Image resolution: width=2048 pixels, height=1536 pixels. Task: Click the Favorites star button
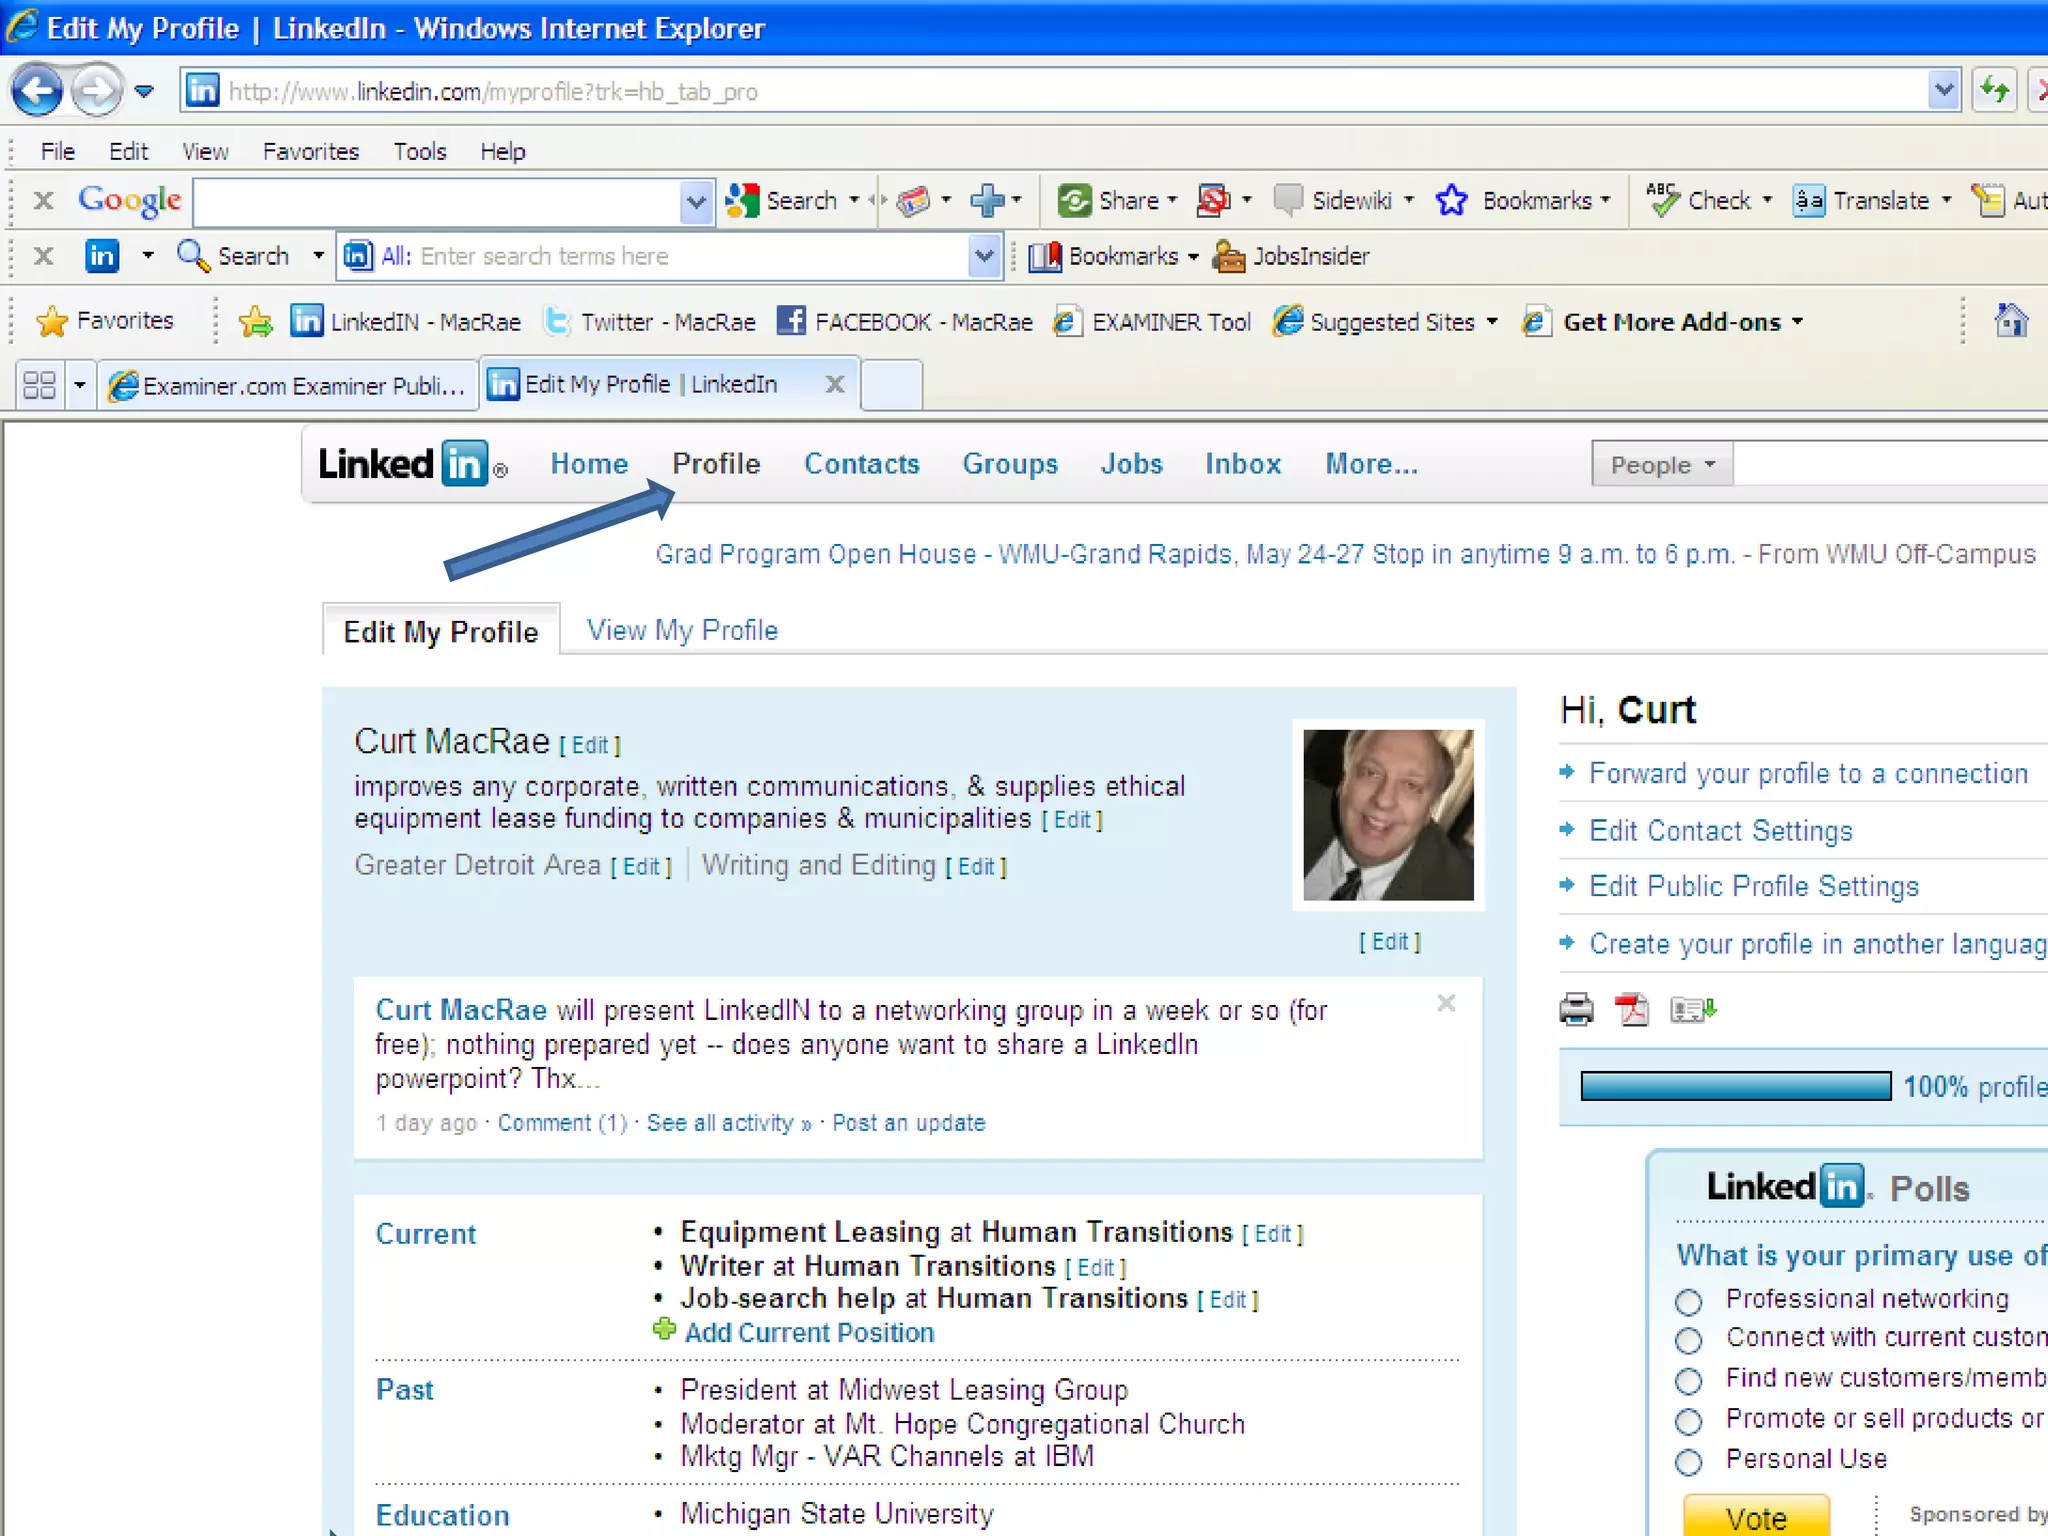coord(104,321)
